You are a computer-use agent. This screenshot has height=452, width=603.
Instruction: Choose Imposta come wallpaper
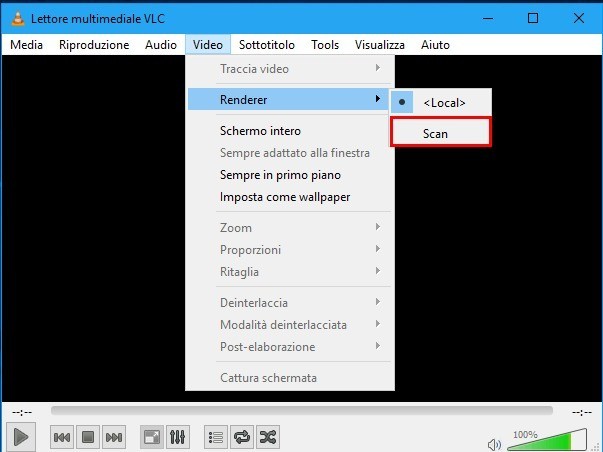(x=288, y=197)
